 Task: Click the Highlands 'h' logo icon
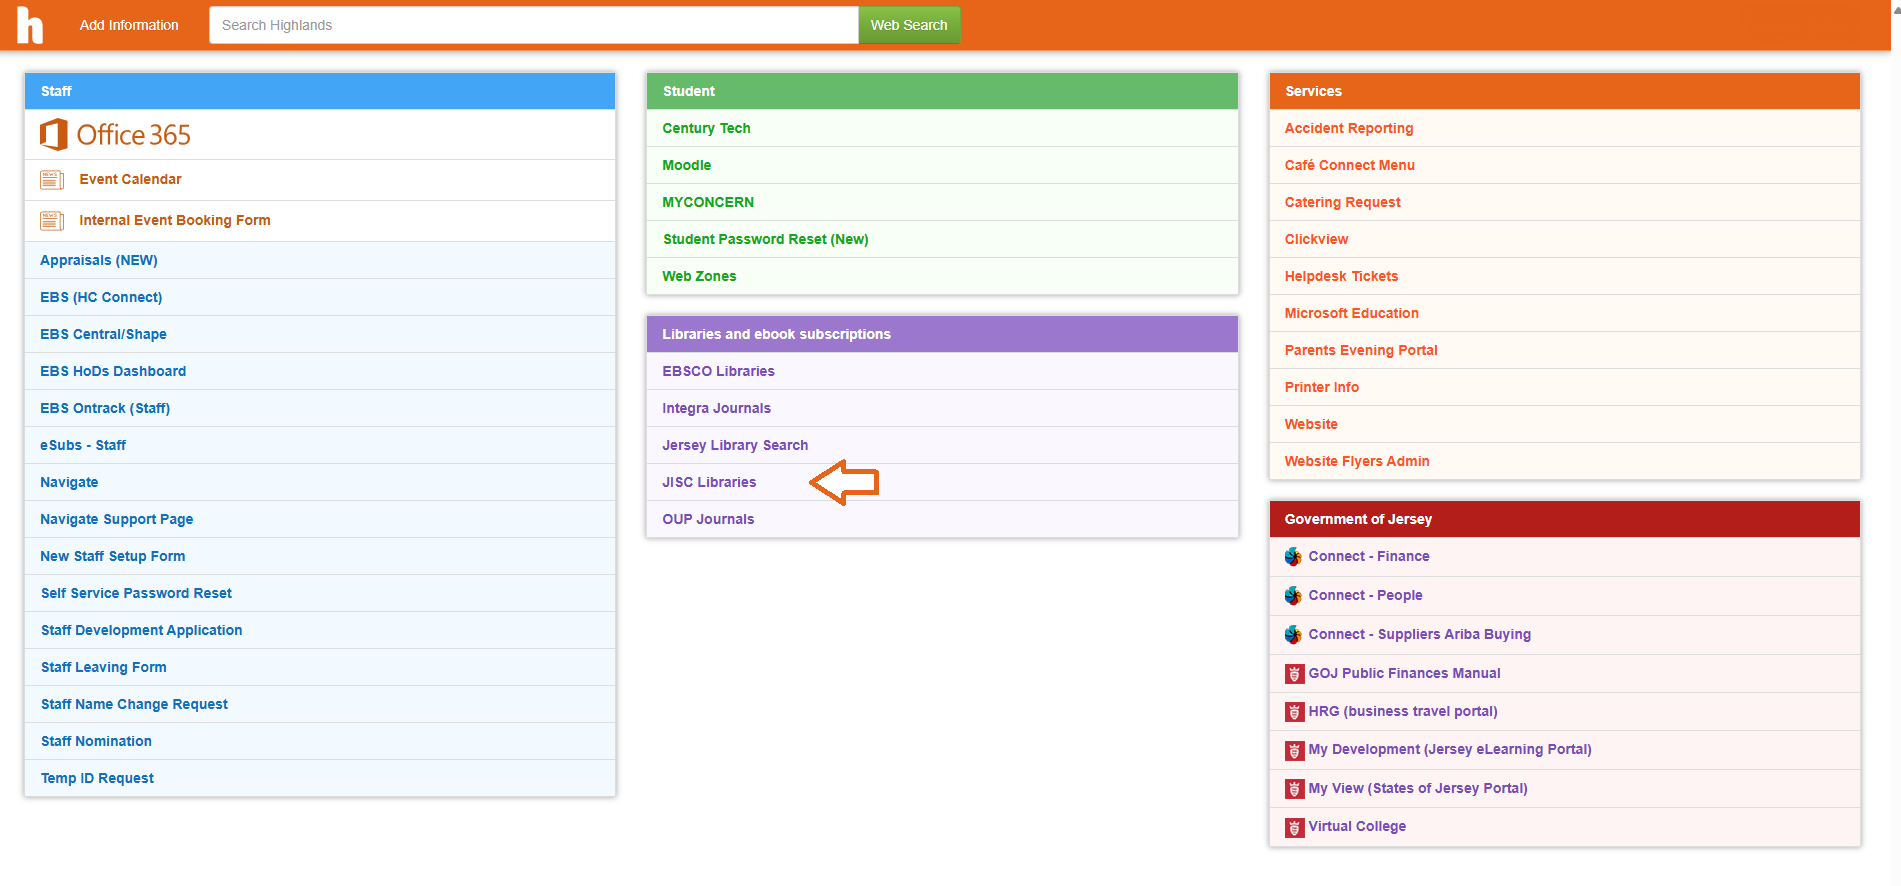pyautogui.click(x=30, y=25)
